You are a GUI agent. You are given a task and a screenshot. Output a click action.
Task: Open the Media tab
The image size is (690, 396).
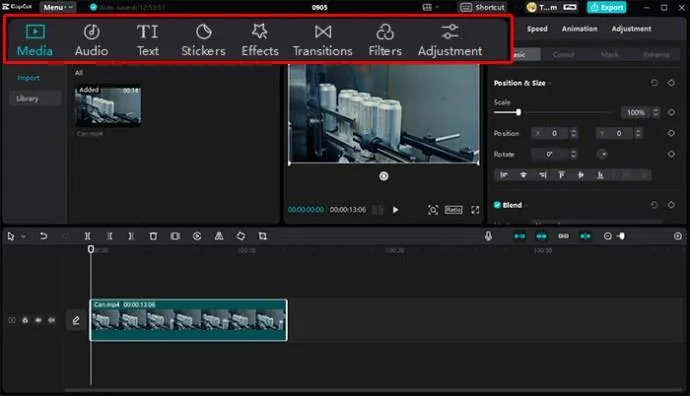coord(35,40)
